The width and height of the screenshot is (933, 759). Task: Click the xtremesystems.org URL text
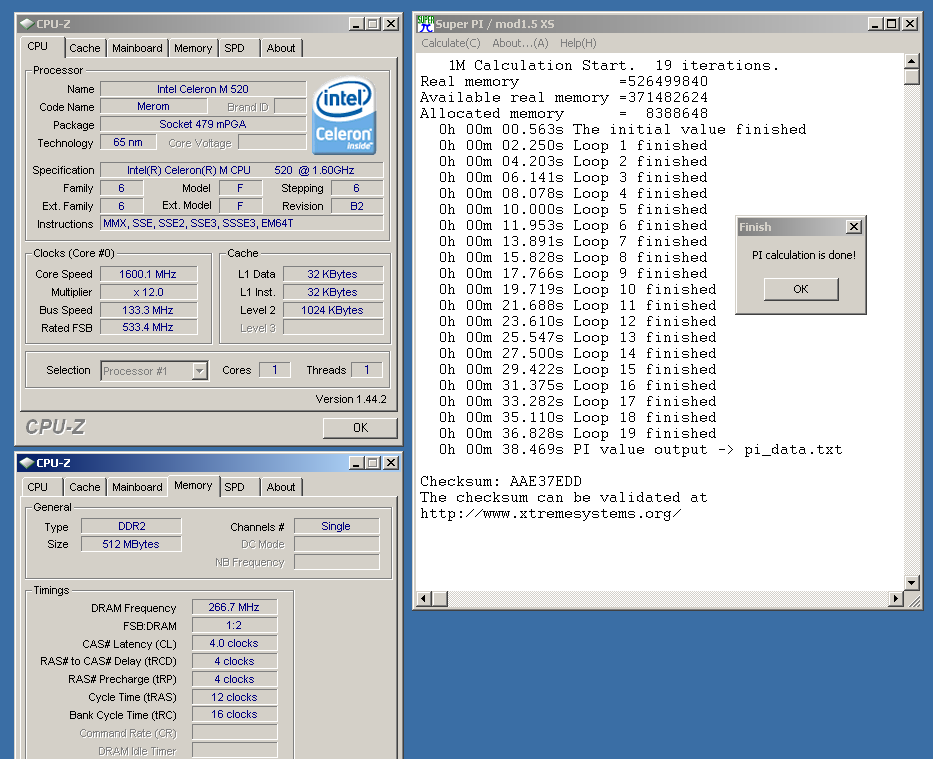(x=551, y=513)
